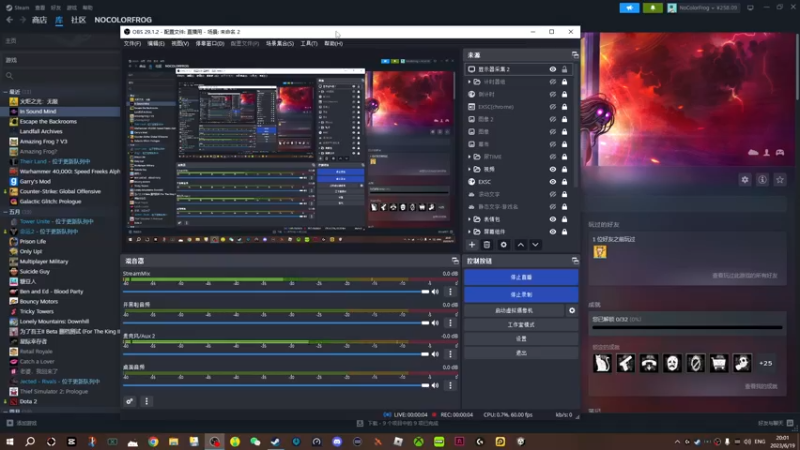
Task: Show the 图像 2 source
Action: pos(553,119)
